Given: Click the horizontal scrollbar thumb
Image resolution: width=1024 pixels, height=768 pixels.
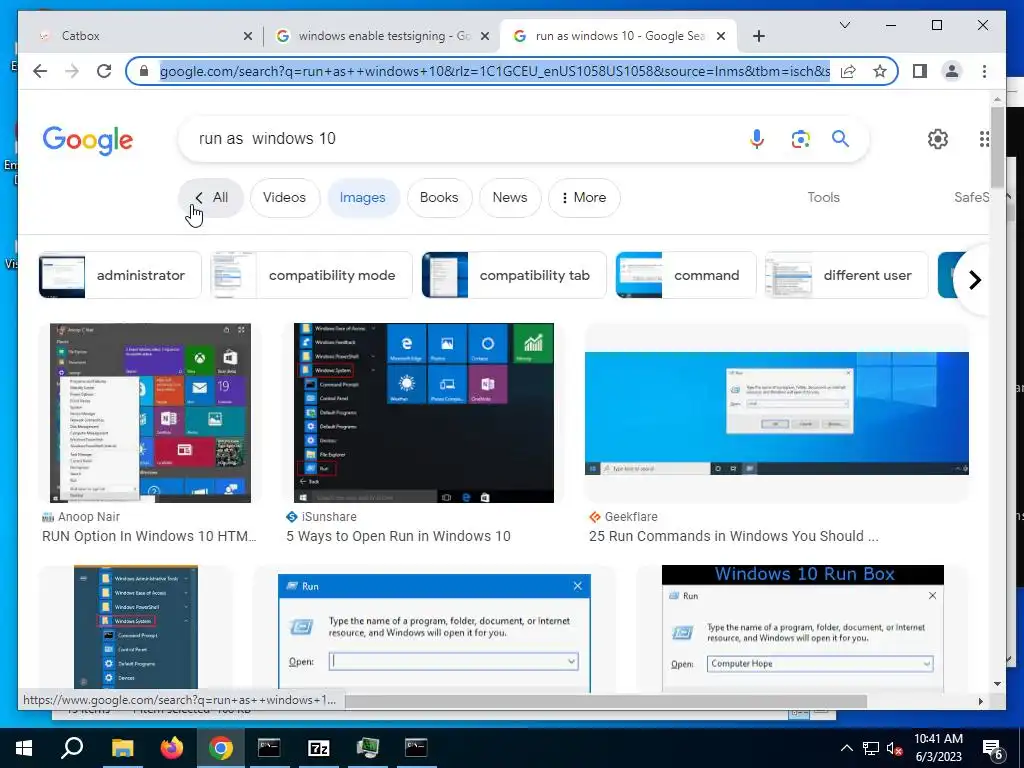Looking at the screenshot, I should point(605,701).
